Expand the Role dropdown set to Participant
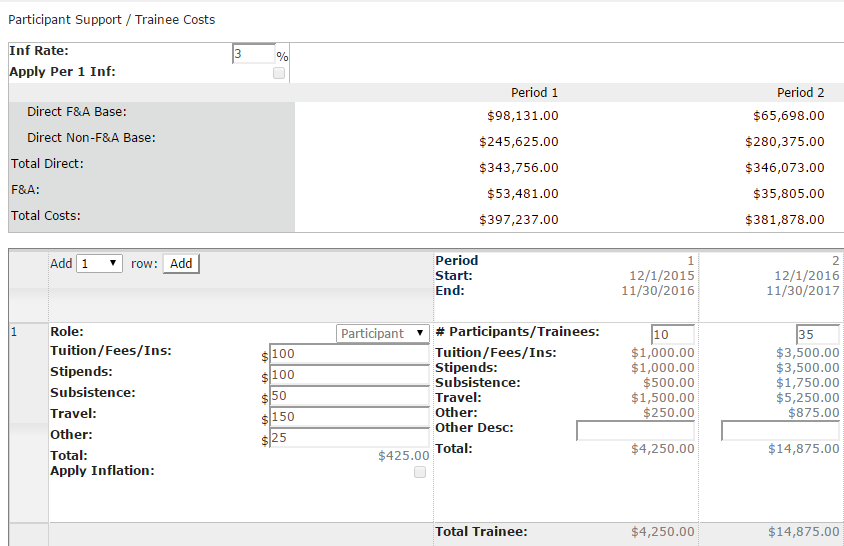Screen dimensions: 844x546 (383, 333)
